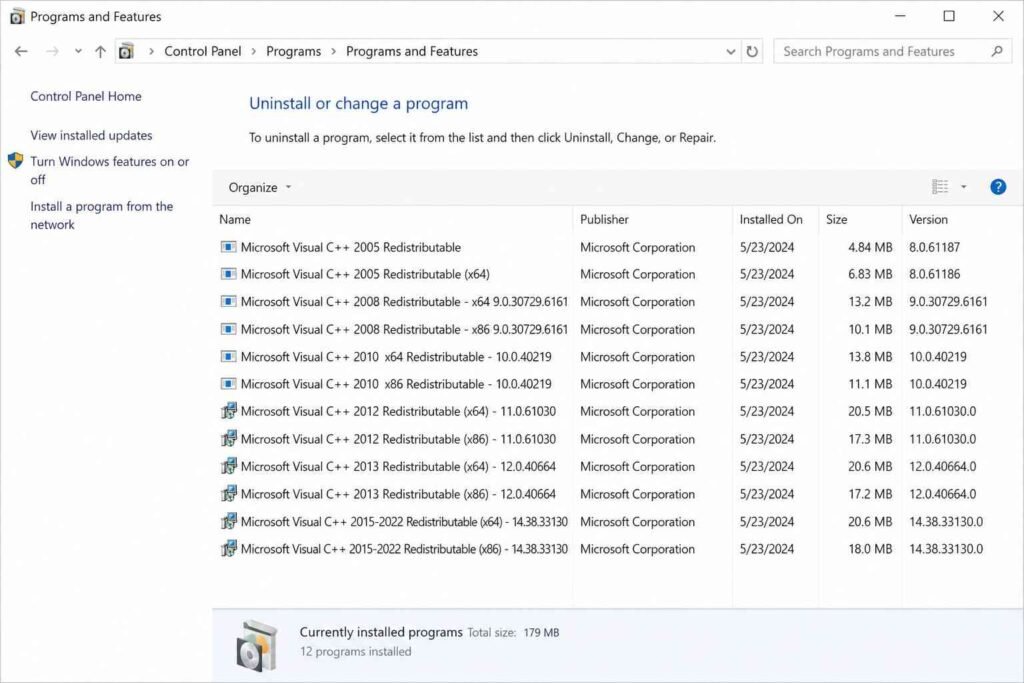The width and height of the screenshot is (1024, 683).
Task: Expand chevron after Control Panel breadcrumb
Action: [x=253, y=52]
